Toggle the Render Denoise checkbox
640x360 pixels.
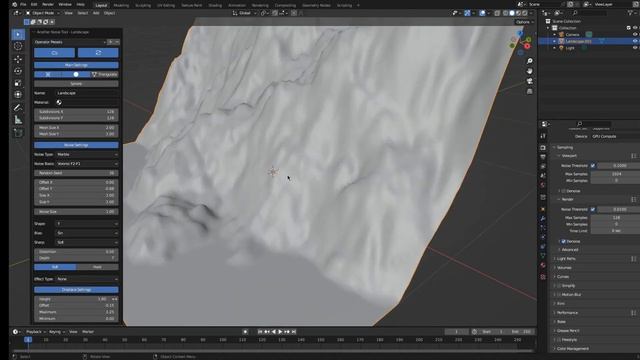pyautogui.click(x=564, y=242)
